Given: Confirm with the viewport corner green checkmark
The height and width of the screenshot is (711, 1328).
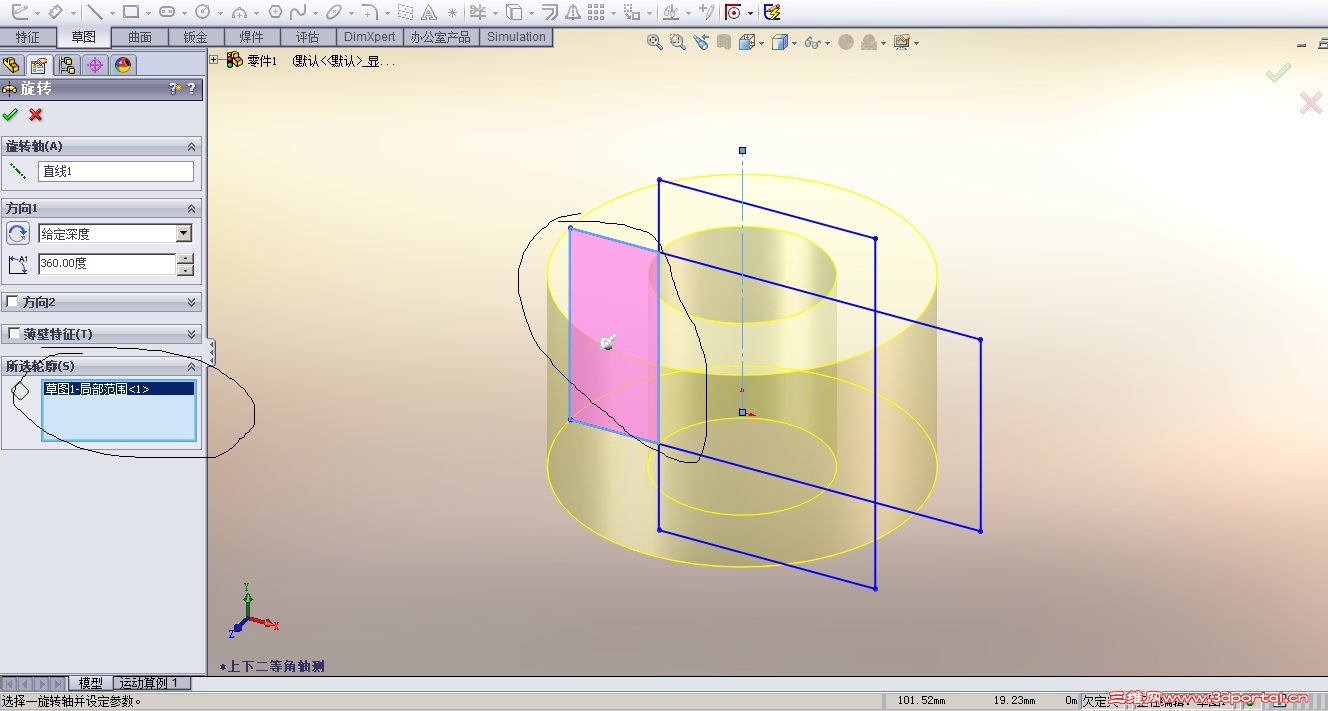Looking at the screenshot, I should [x=1278, y=72].
